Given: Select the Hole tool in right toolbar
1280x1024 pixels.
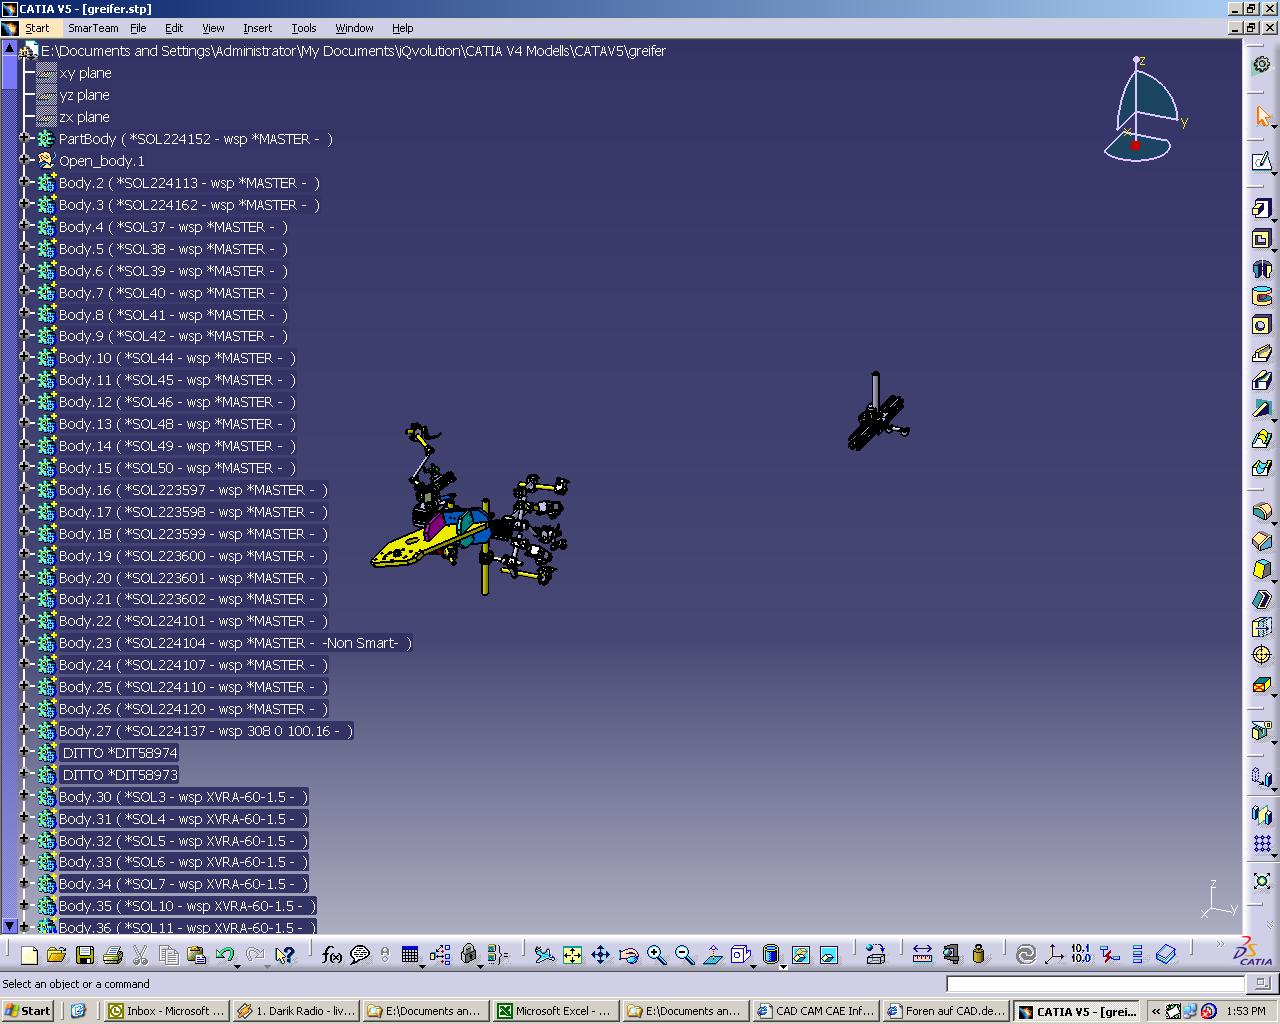Looking at the screenshot, I should pyautogui.click(x=1262, y=325).
